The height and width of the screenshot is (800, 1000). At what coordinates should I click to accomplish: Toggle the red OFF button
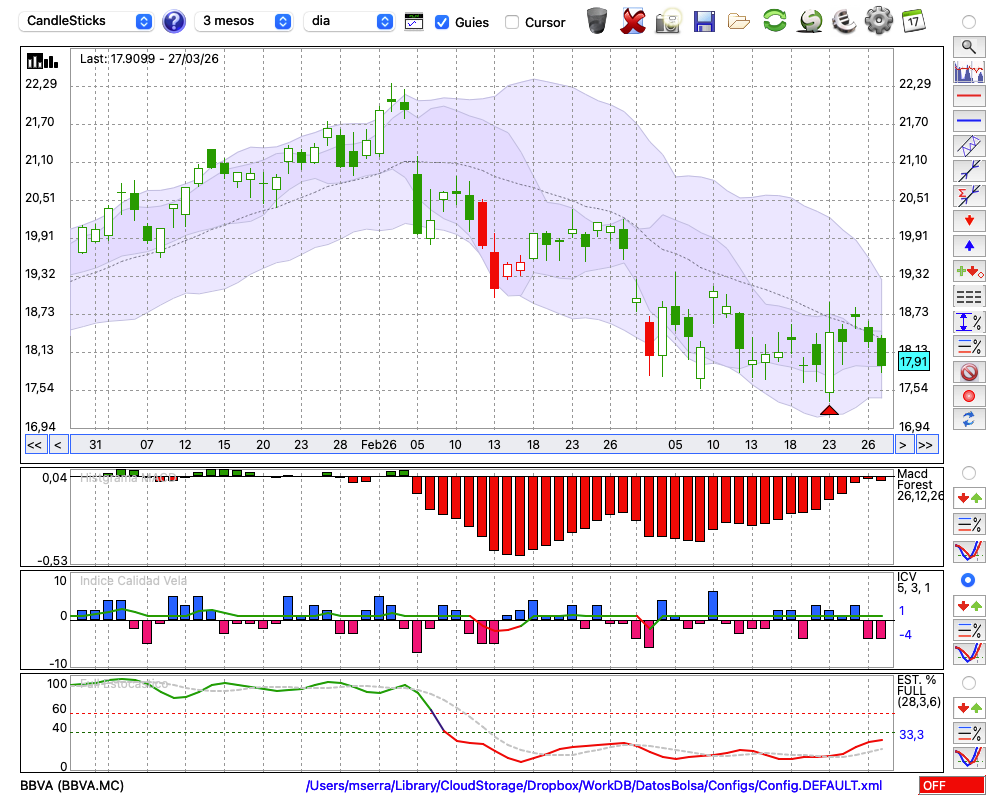952,785
